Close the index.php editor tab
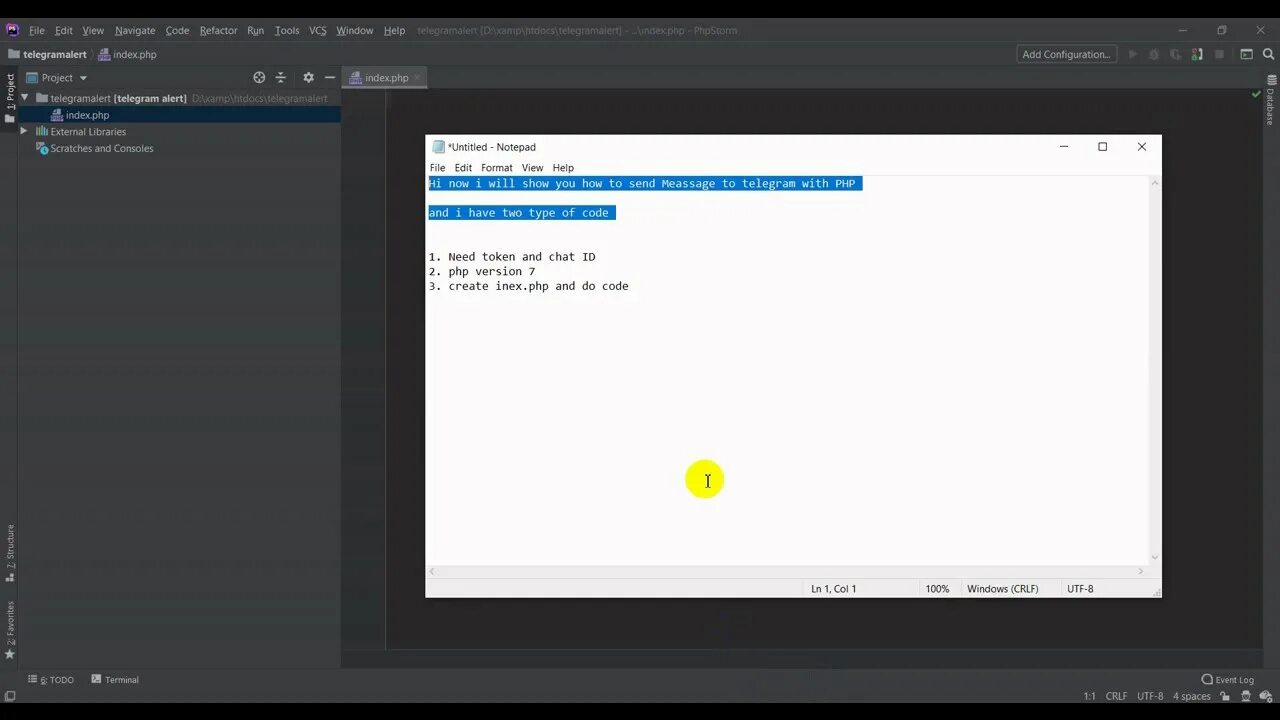 click(x=417, y=77)
